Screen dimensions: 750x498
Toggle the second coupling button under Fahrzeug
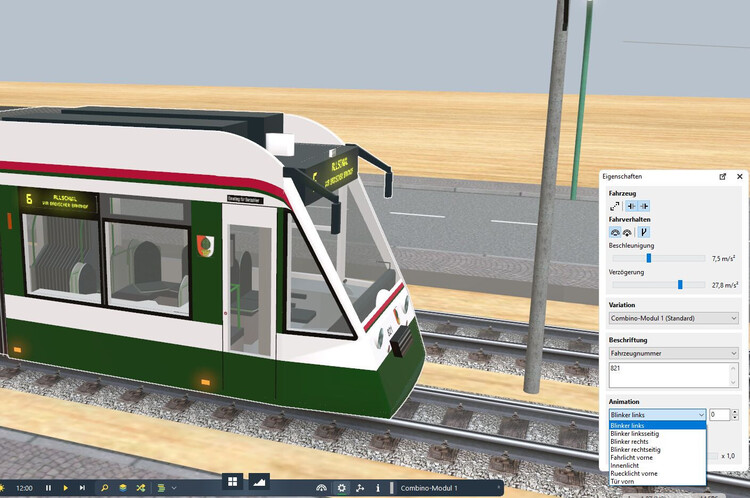(645, 205)
